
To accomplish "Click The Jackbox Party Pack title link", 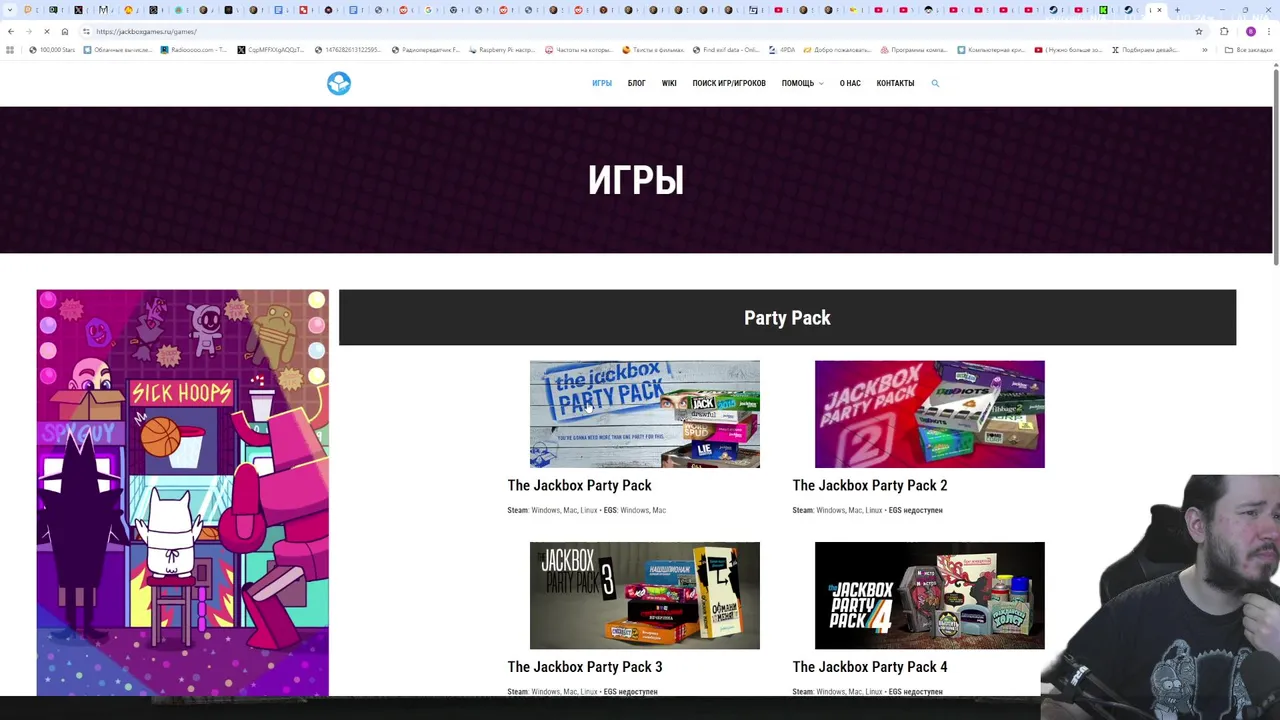I will click(579, 486).
